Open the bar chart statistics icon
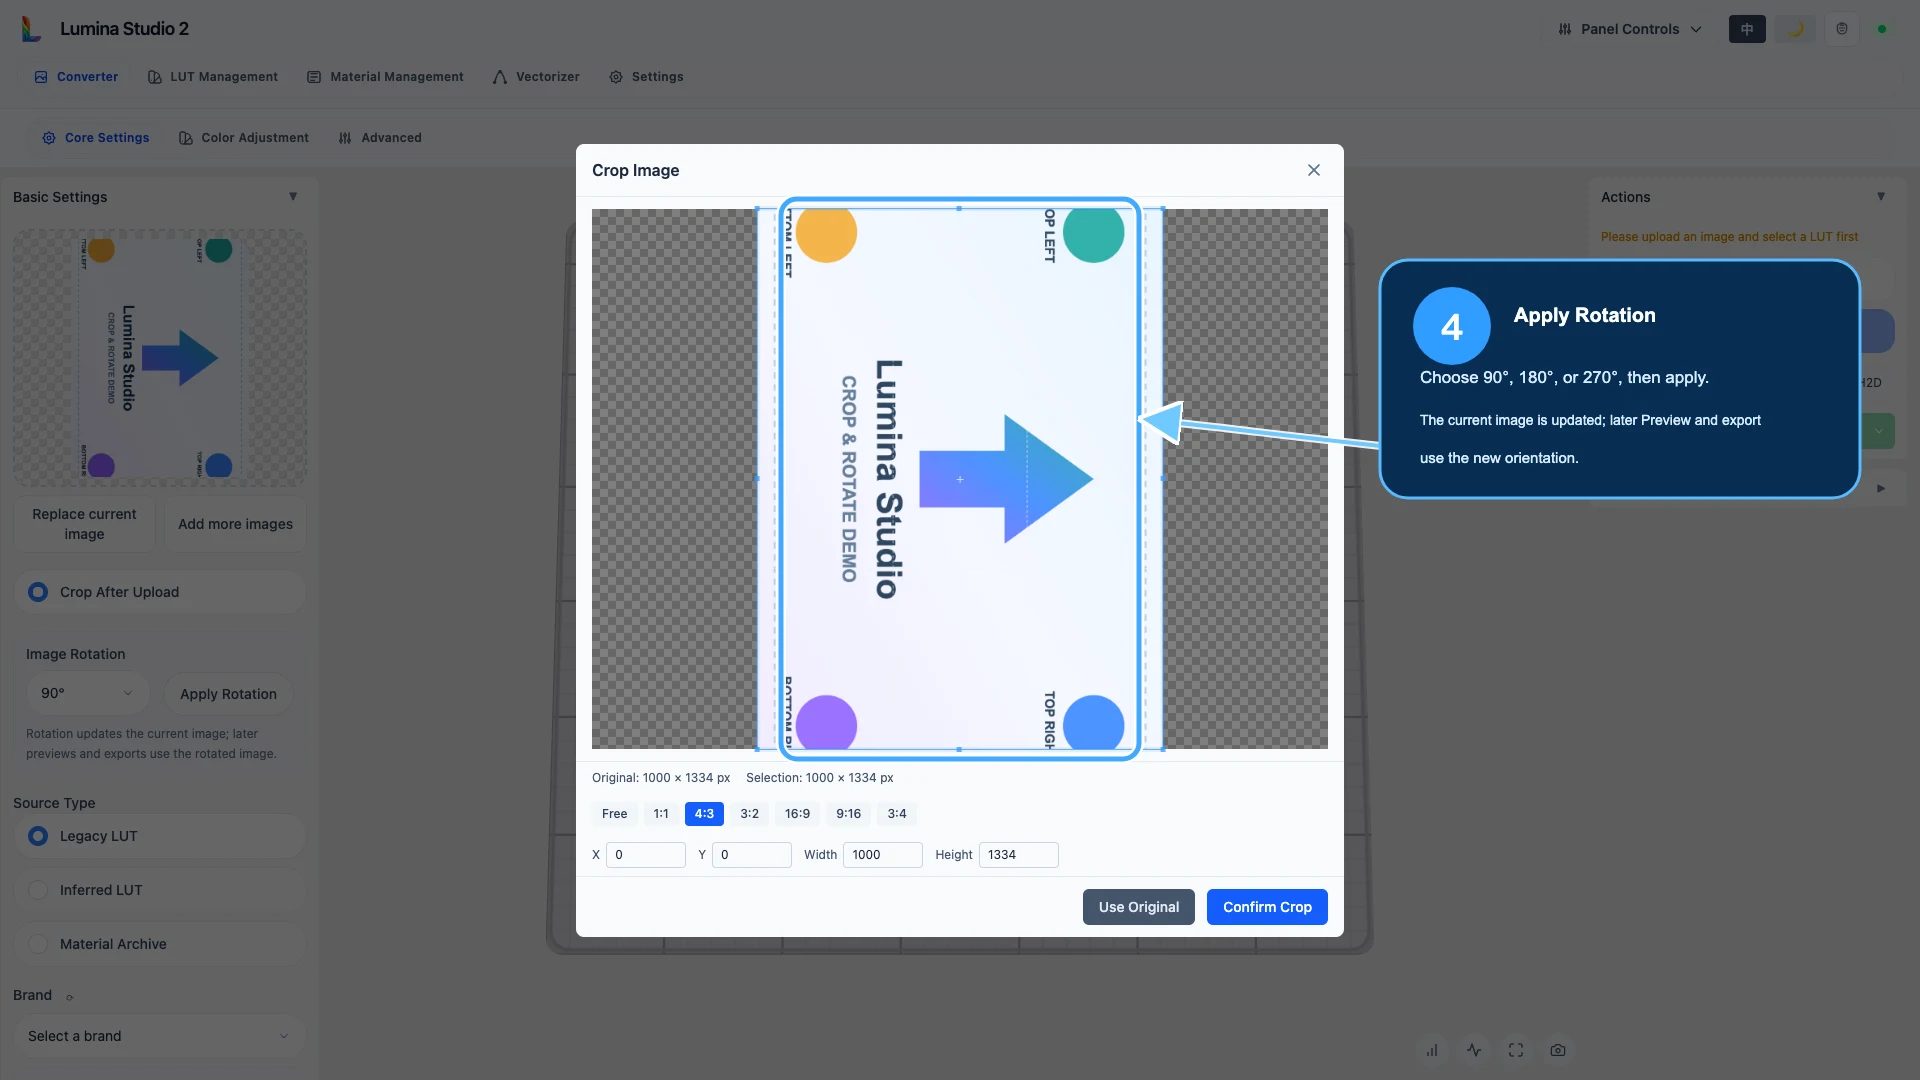Viewport: 1920px width, 1080px height. (1432, 1050)
